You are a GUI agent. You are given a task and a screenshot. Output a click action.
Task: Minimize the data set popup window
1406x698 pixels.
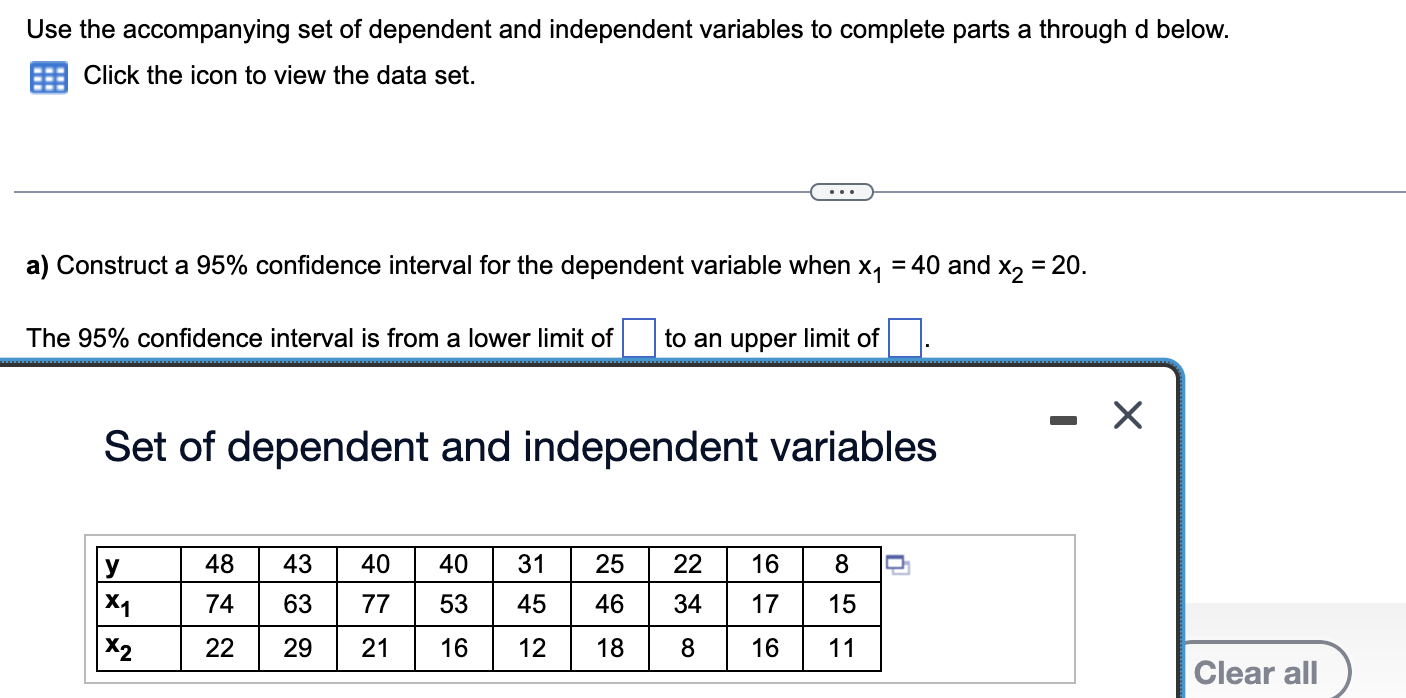tap(1063, 419)
